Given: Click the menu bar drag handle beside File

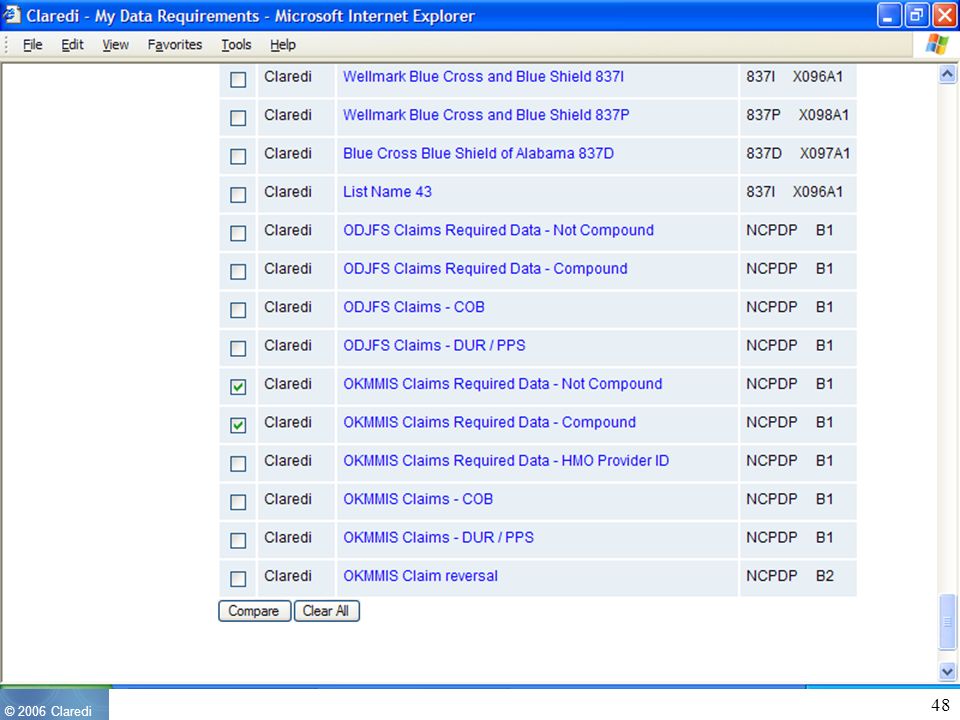Looking at the screenshot, I should click(x=7, y=45).
